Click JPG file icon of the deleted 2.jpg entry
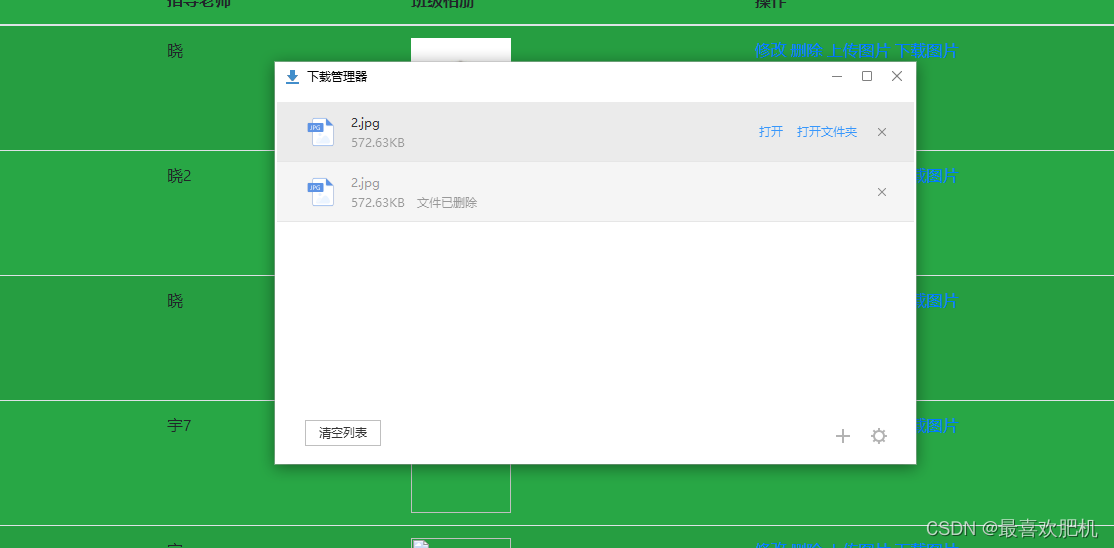This screenshot has width=1114, height=548. pos(321,192)
